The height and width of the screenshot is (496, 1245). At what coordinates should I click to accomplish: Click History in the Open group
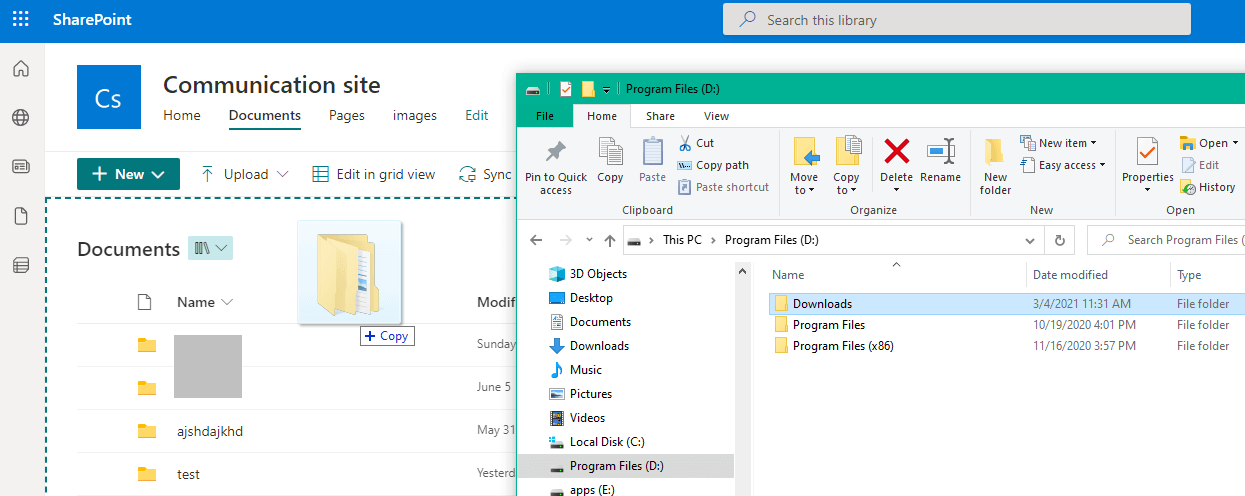pyautogui.click(x=1208, y=187)
